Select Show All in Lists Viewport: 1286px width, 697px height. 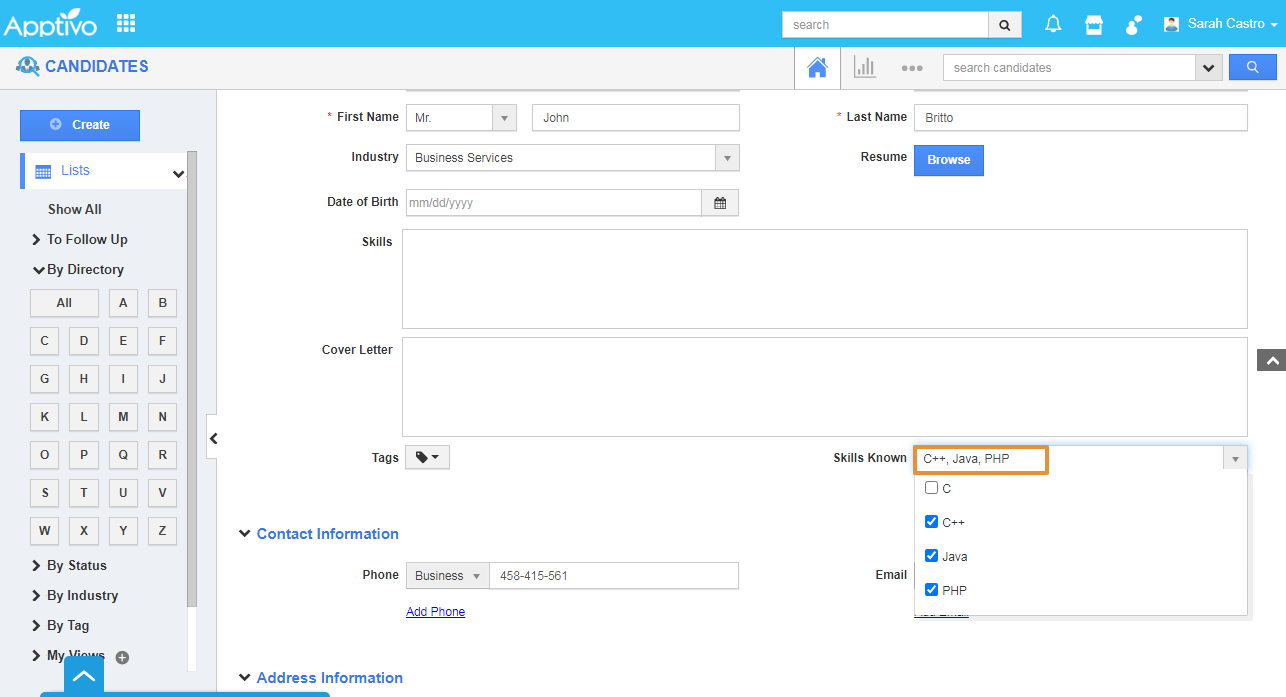pyautogui.click(x=75, y=209)
